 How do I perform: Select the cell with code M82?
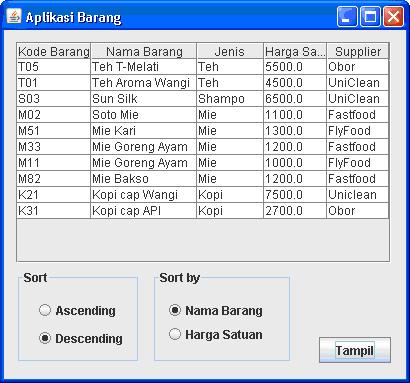pyautogui.click(x=54, y=179)
